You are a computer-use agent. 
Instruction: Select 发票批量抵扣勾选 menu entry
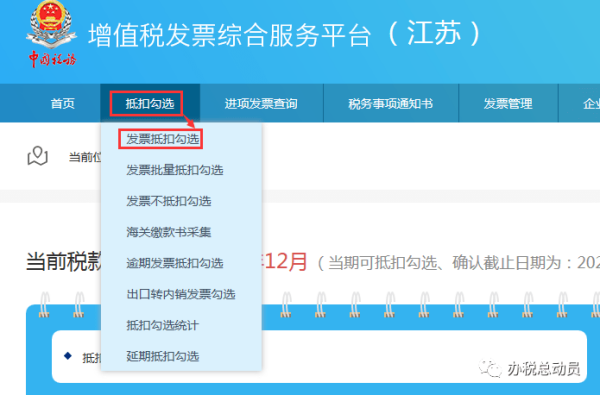(174, 170)
